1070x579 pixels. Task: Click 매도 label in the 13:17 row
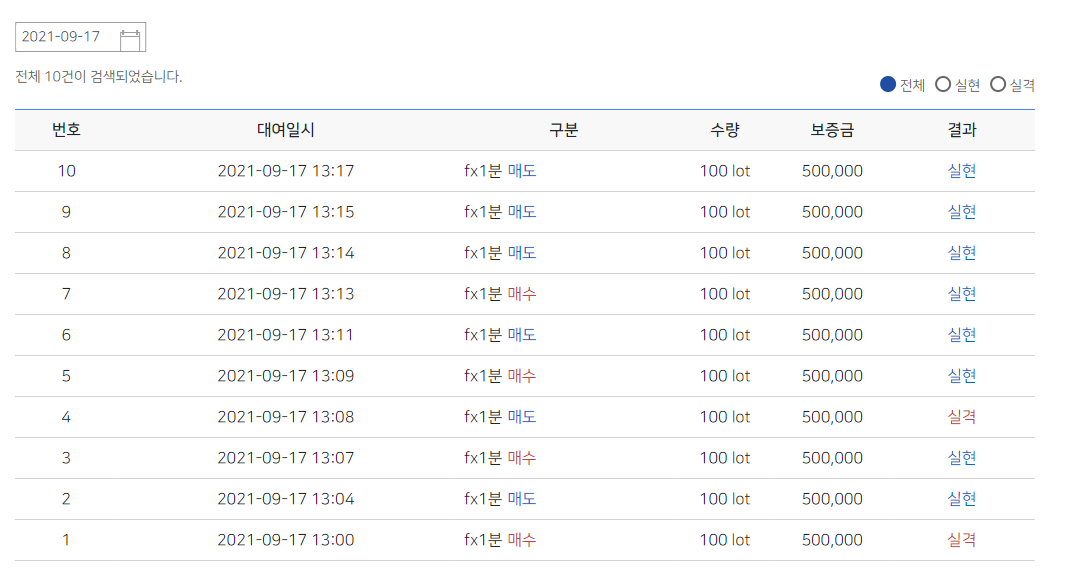(x=521, y=171)
